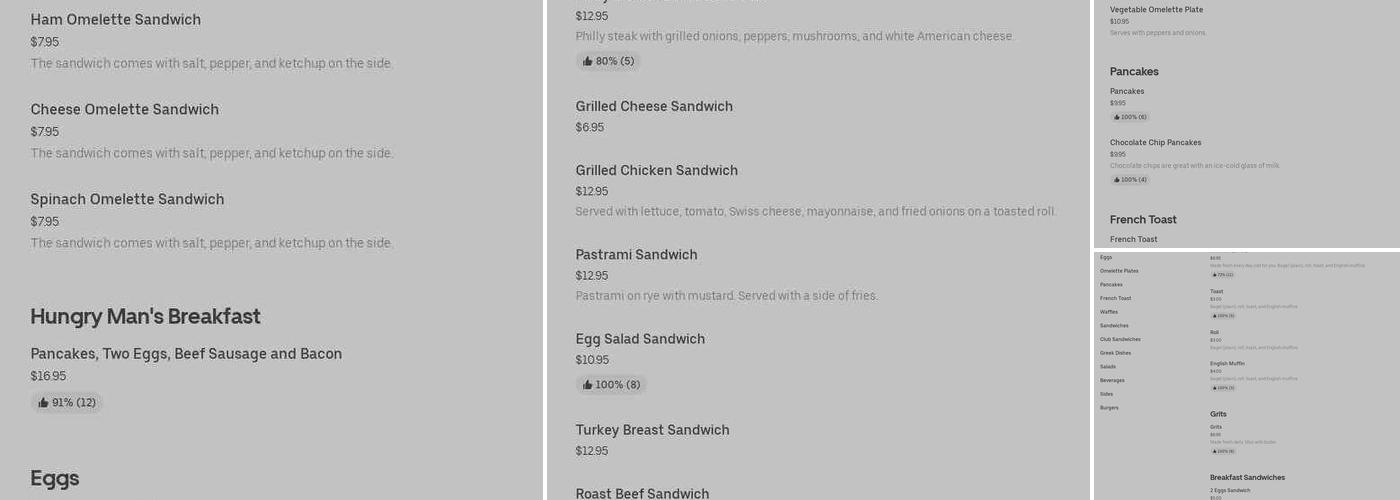Pick the Pastrami Sandwich item
This screenshot has height=500, width=1400.
[x=636, y=255]
